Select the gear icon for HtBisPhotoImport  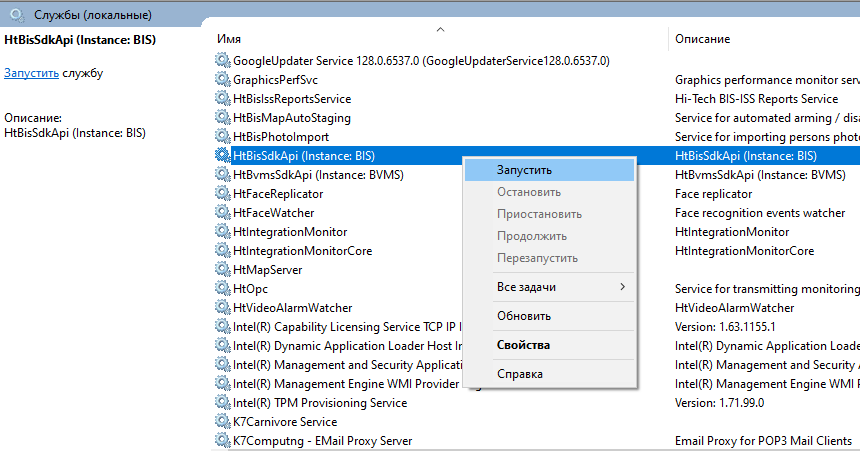[222, 137]
